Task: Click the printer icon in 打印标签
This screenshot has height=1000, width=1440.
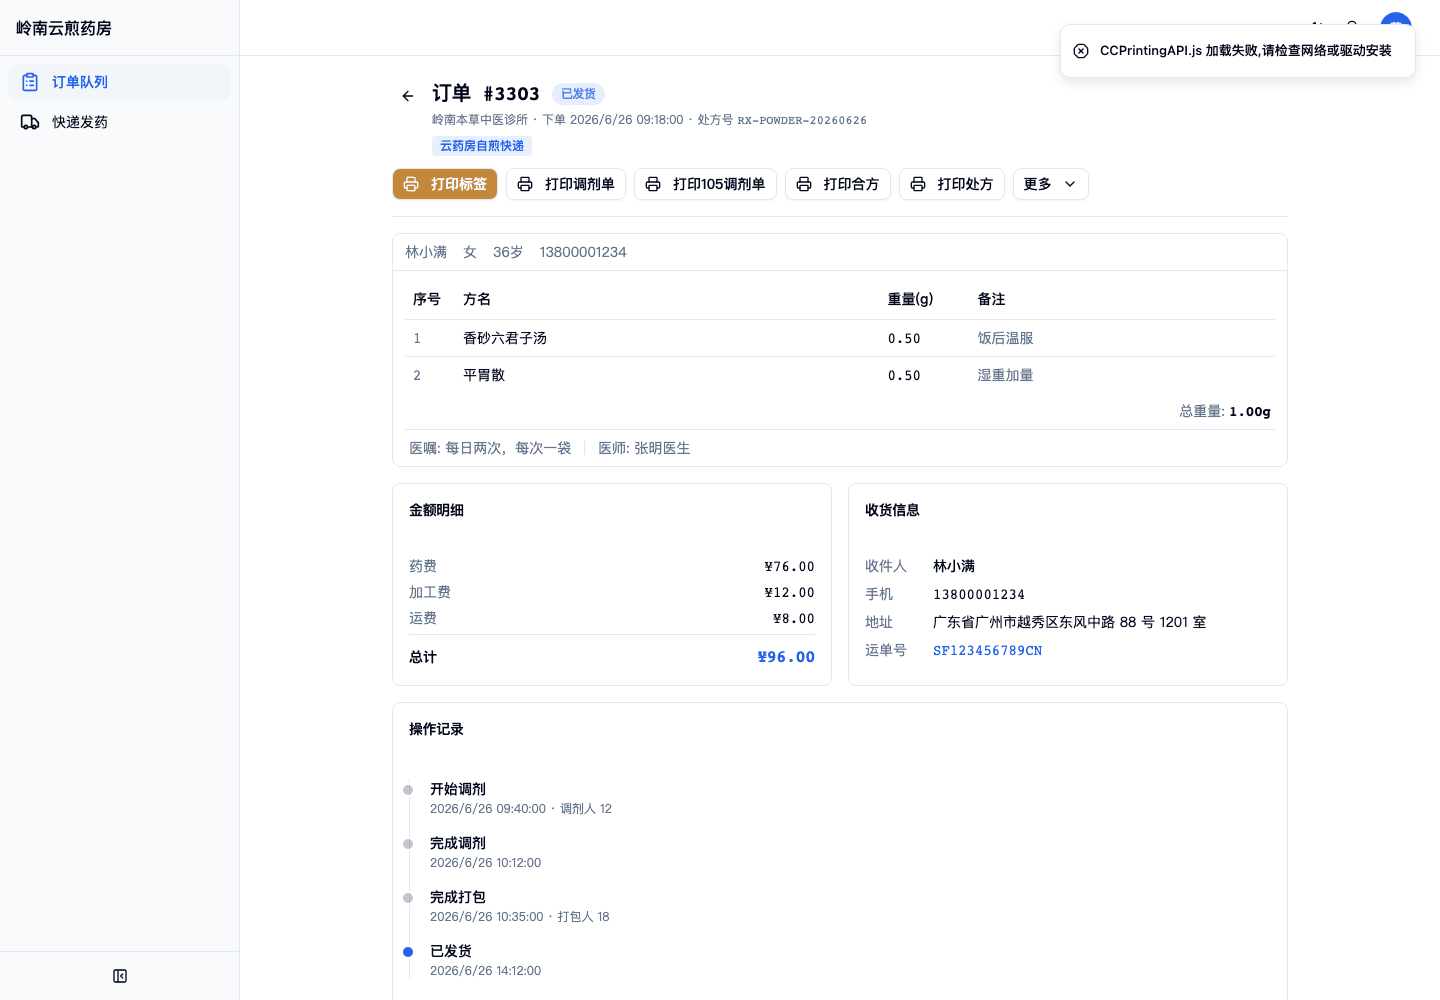Action: tap(411, 184)
